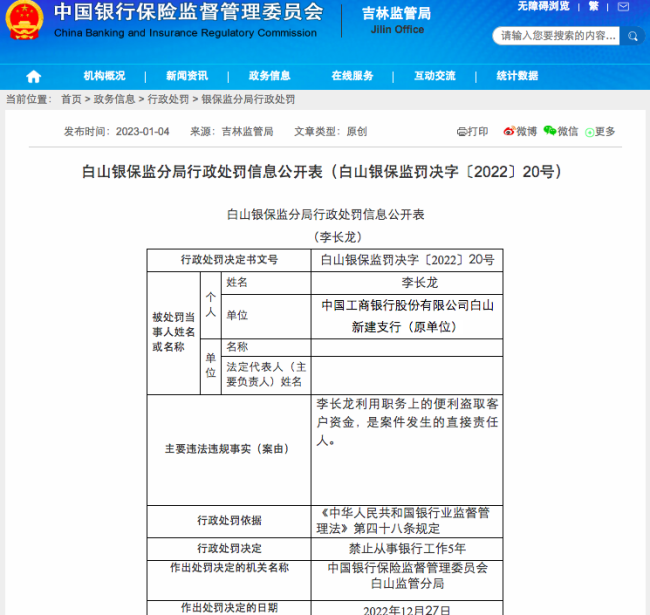Open the 新闻资讯 menu
650x615 pixels.
[x=187, y=76]
